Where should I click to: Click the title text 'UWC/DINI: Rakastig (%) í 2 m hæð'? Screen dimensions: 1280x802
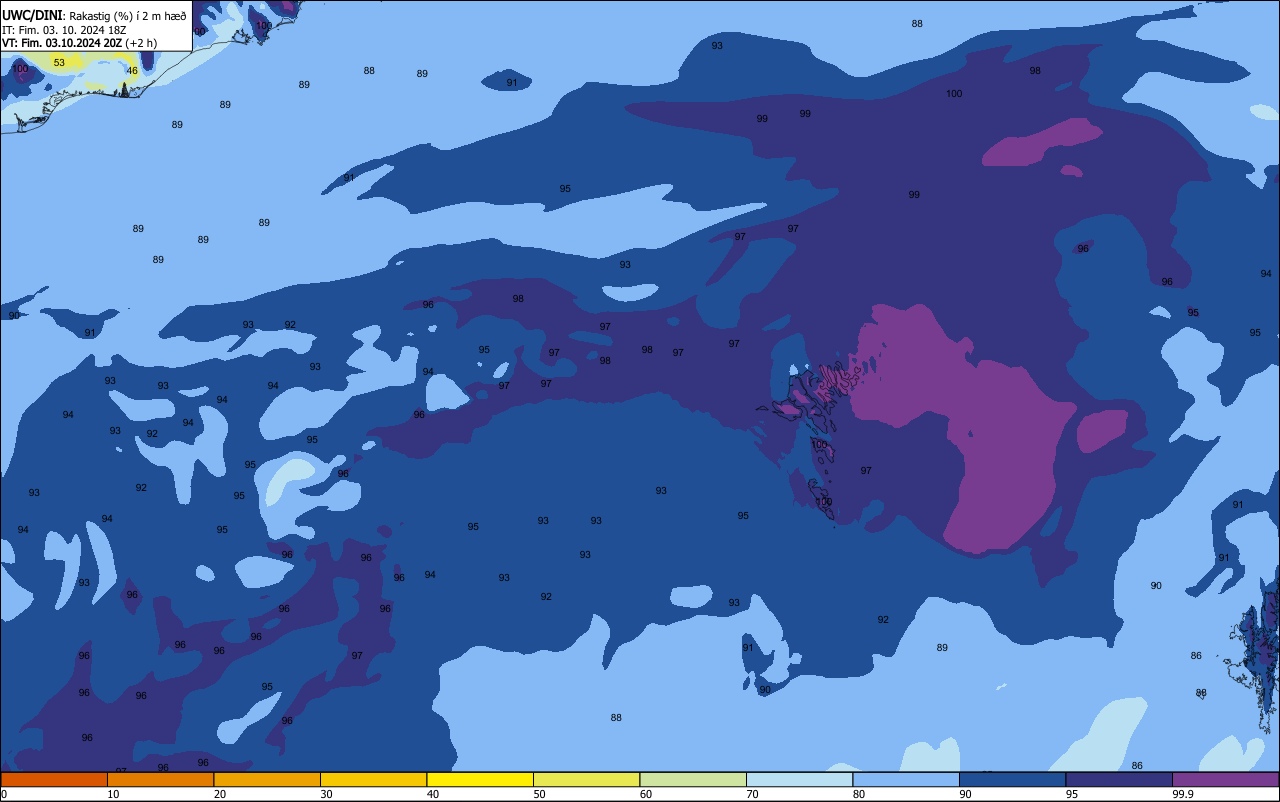tap(94, 15)
